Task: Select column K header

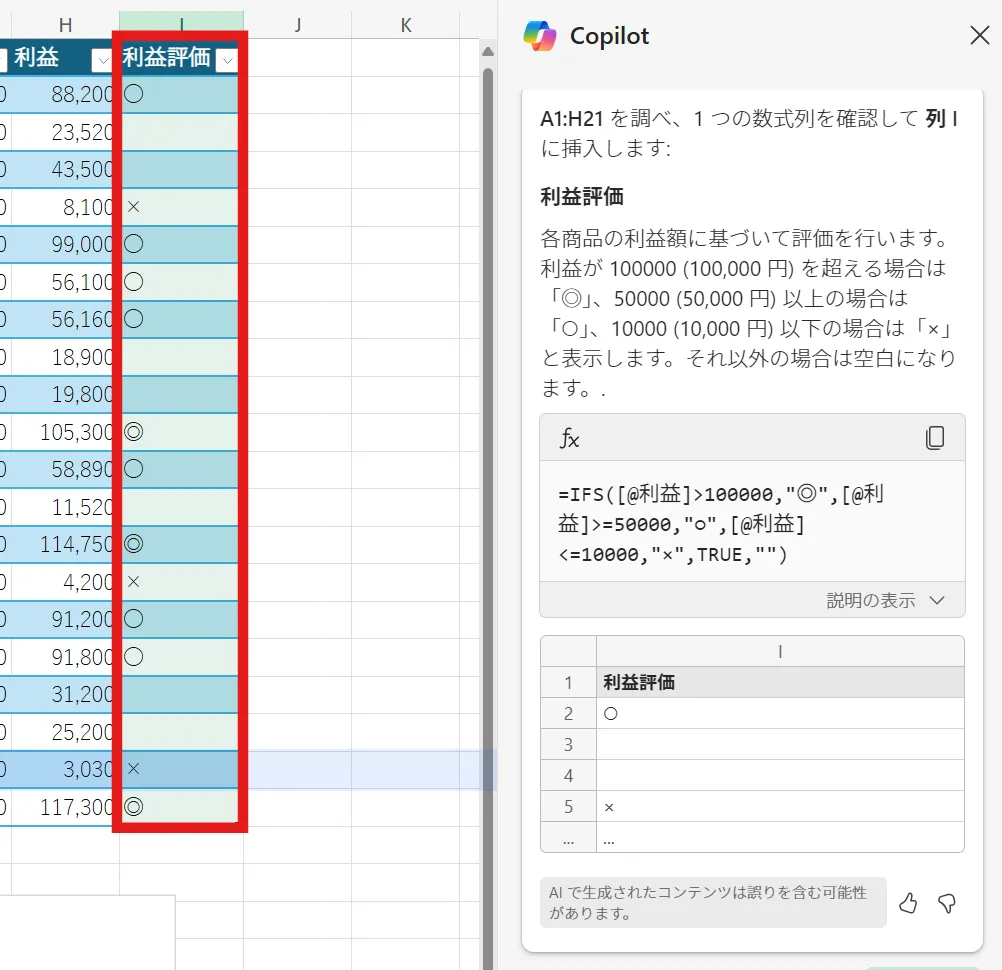Action: tap(405, 24)
